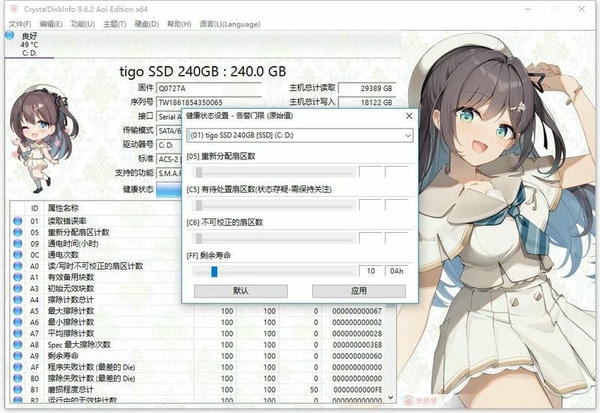Click status icon for A9 剩余寿命

(x=17, y=356)
